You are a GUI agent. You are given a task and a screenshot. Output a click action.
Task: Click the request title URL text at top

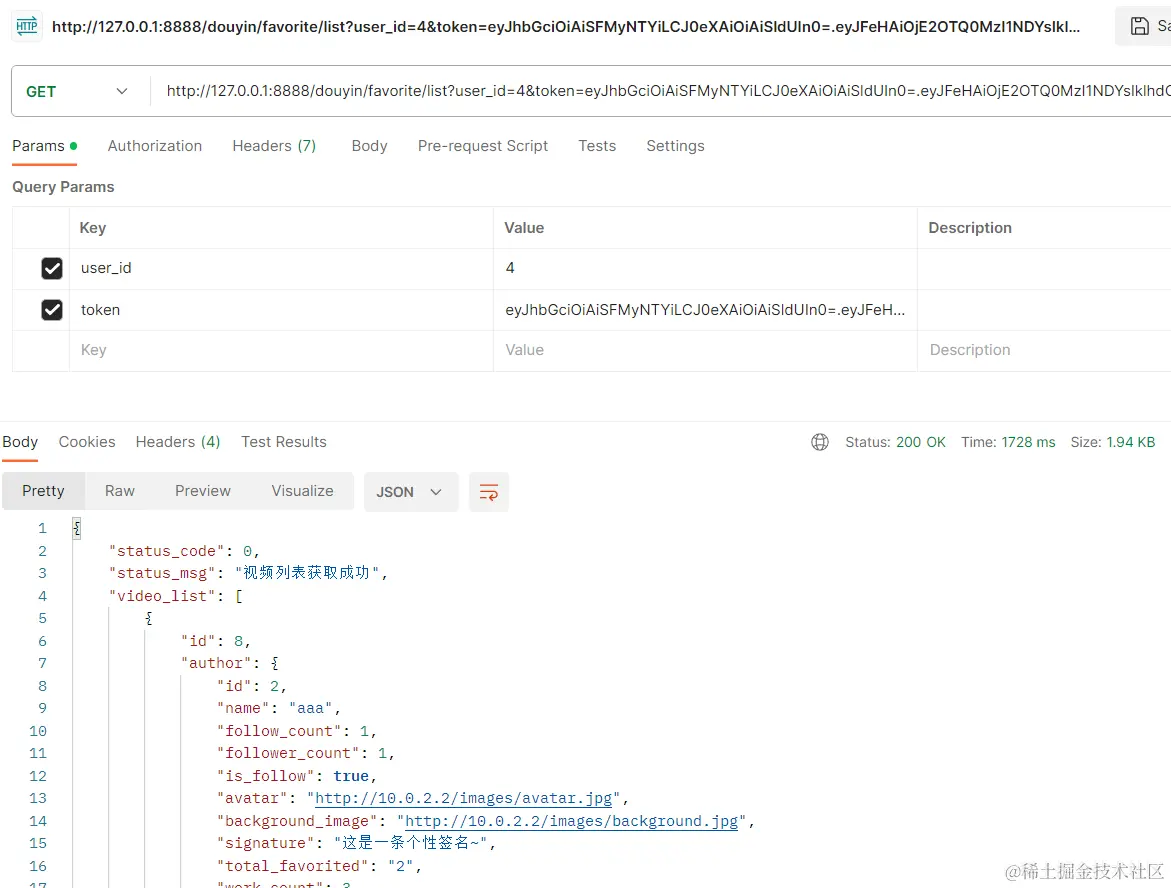(565, 27)
